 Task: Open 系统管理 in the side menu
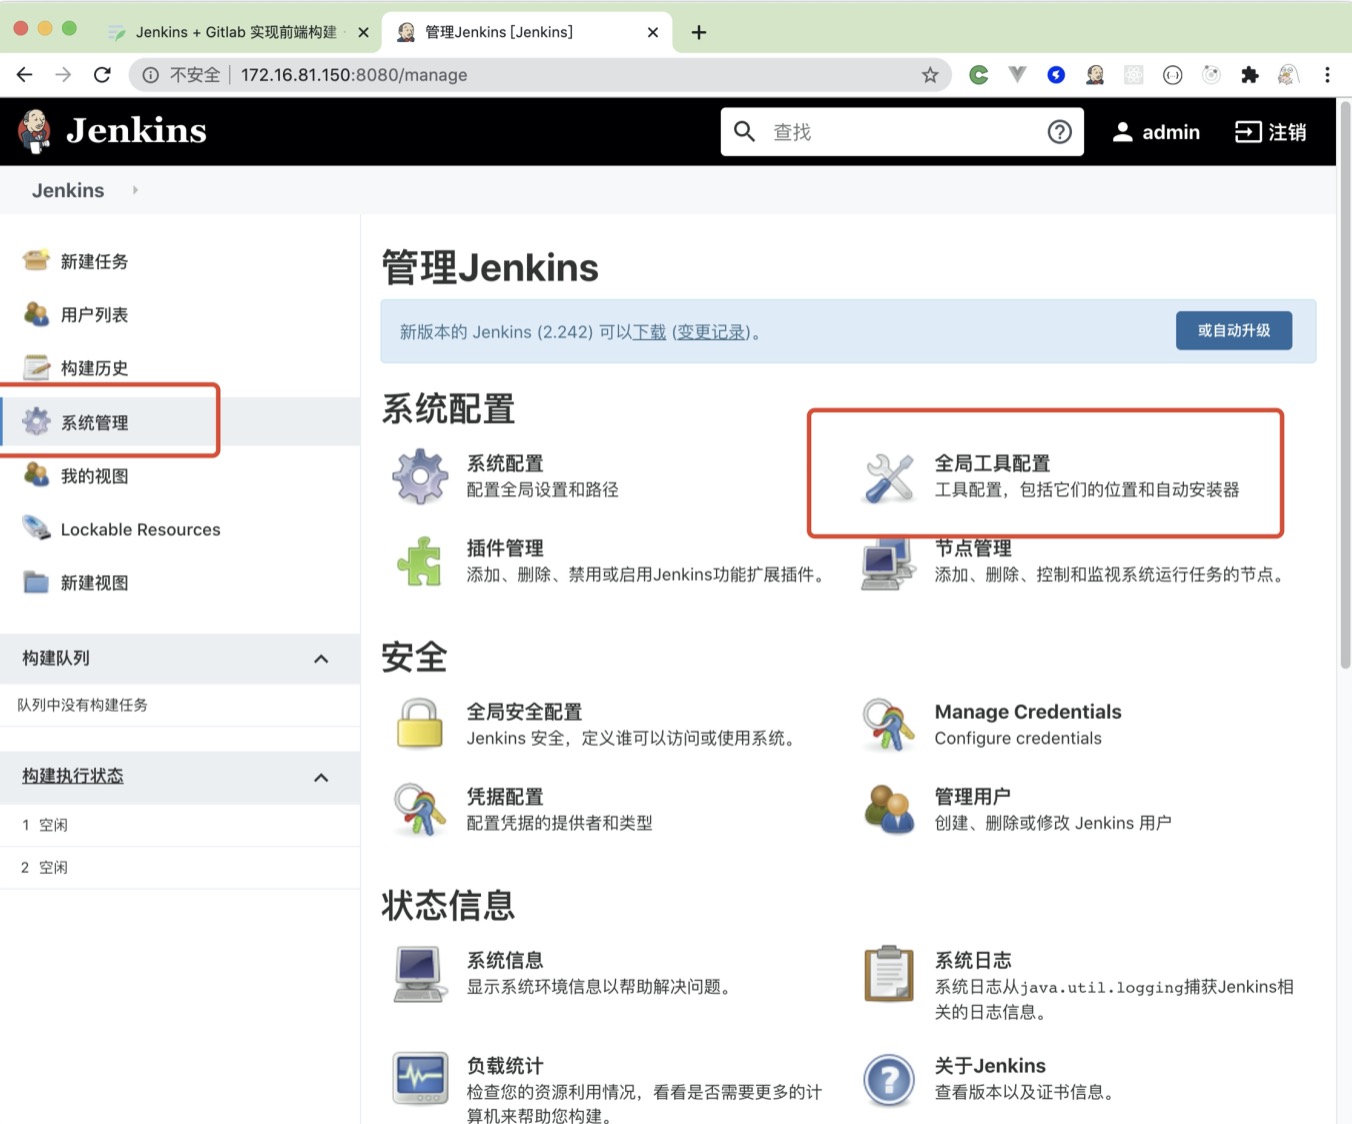(x=94, y=423)
